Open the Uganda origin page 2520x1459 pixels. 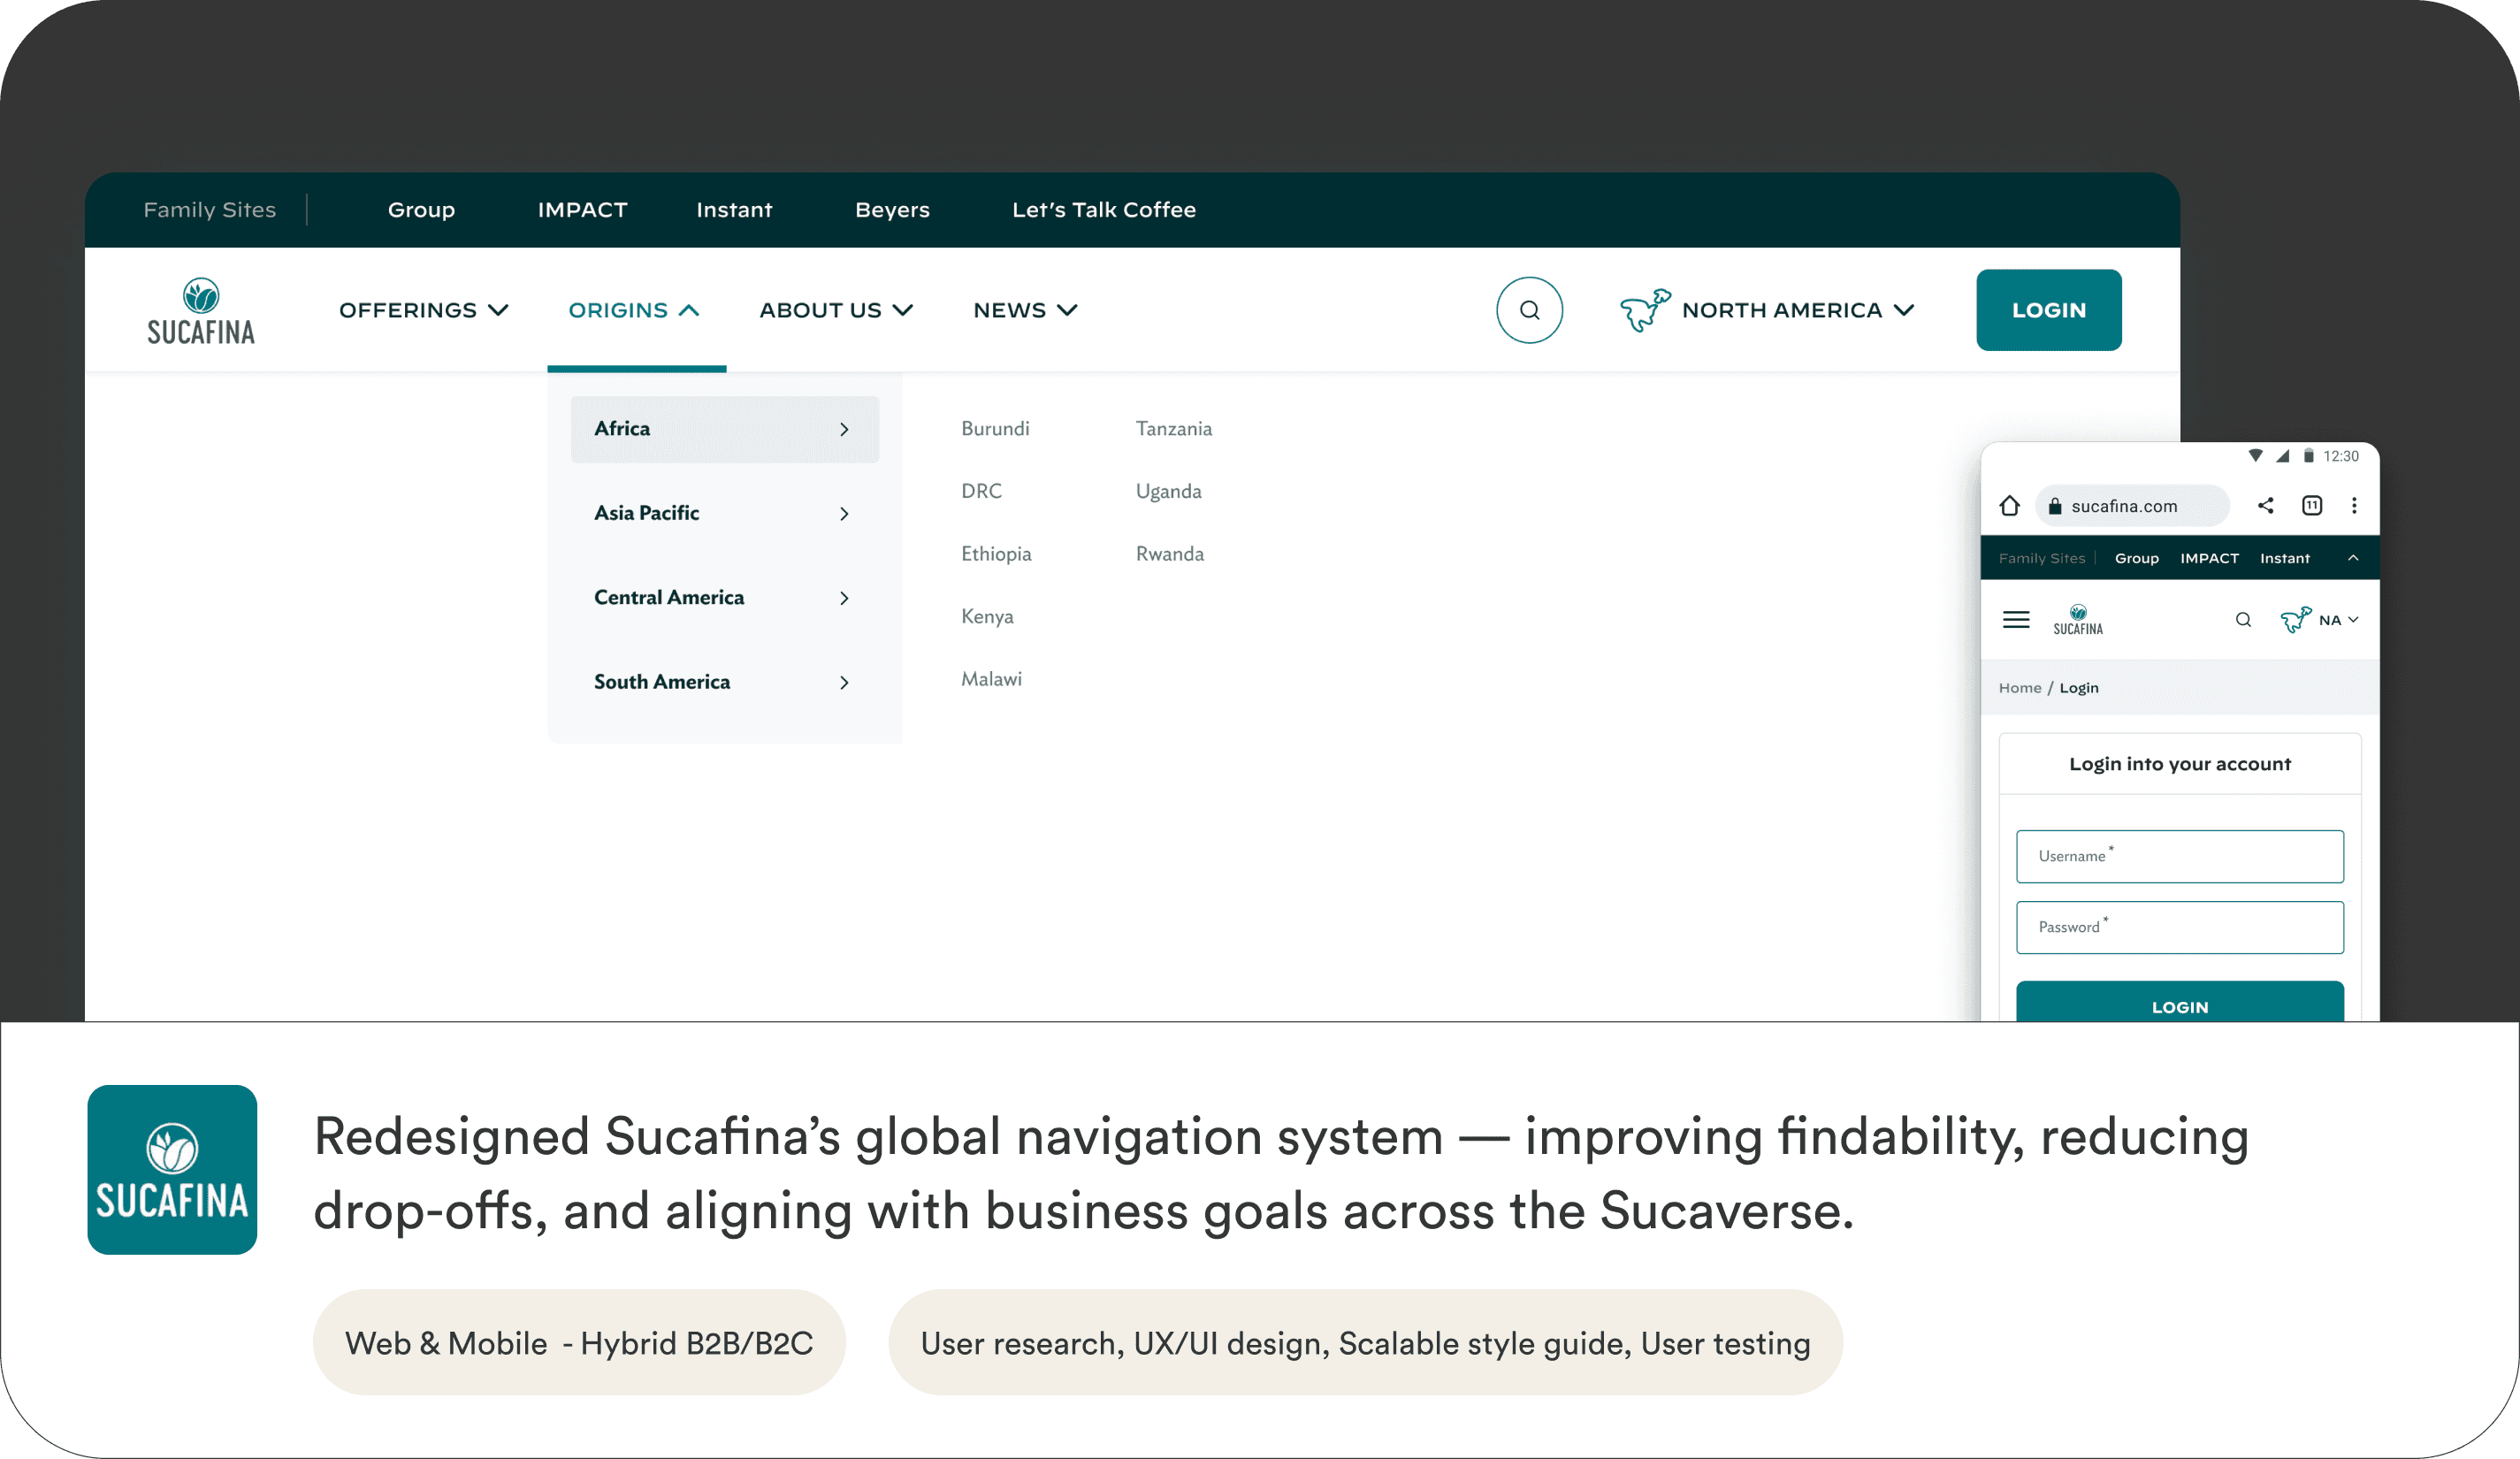[1168, 491]
